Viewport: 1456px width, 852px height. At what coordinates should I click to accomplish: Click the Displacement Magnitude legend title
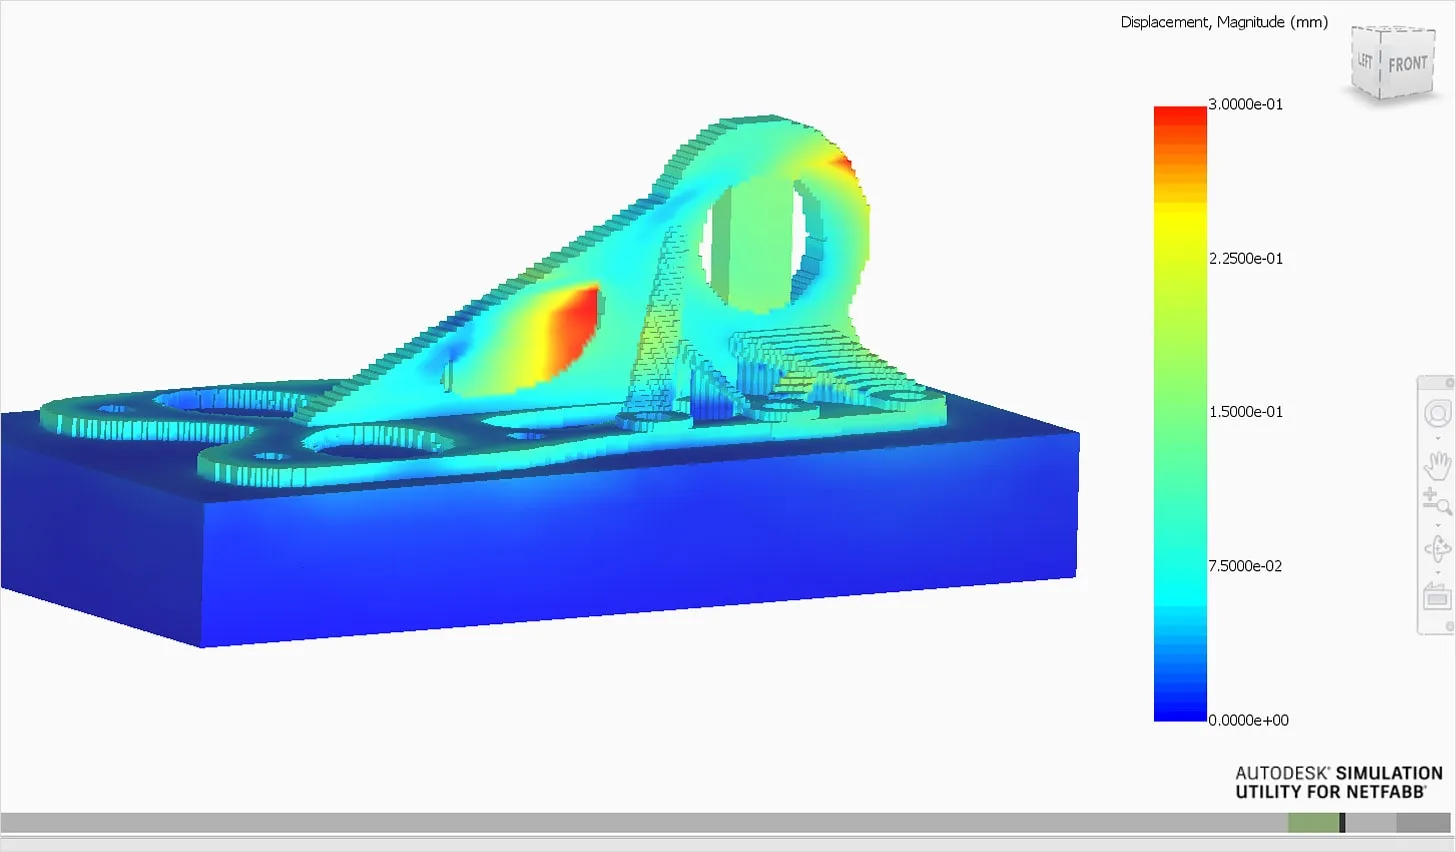1223,22
